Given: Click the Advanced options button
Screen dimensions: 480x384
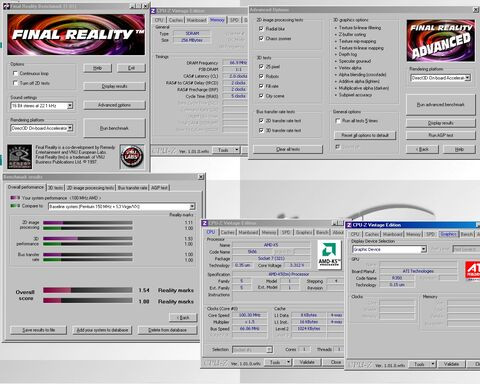Looking at the screenshot, I should click(x=114, y=105).
